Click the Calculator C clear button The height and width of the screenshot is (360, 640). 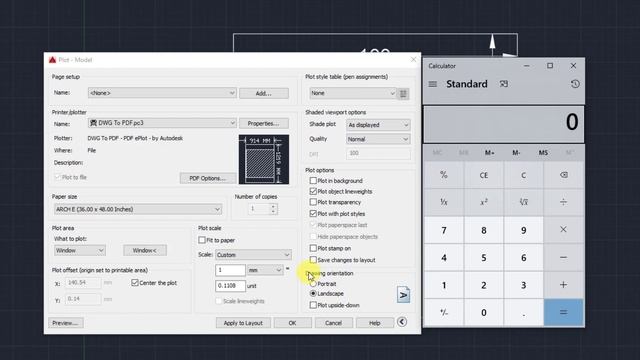pos(524,175)
